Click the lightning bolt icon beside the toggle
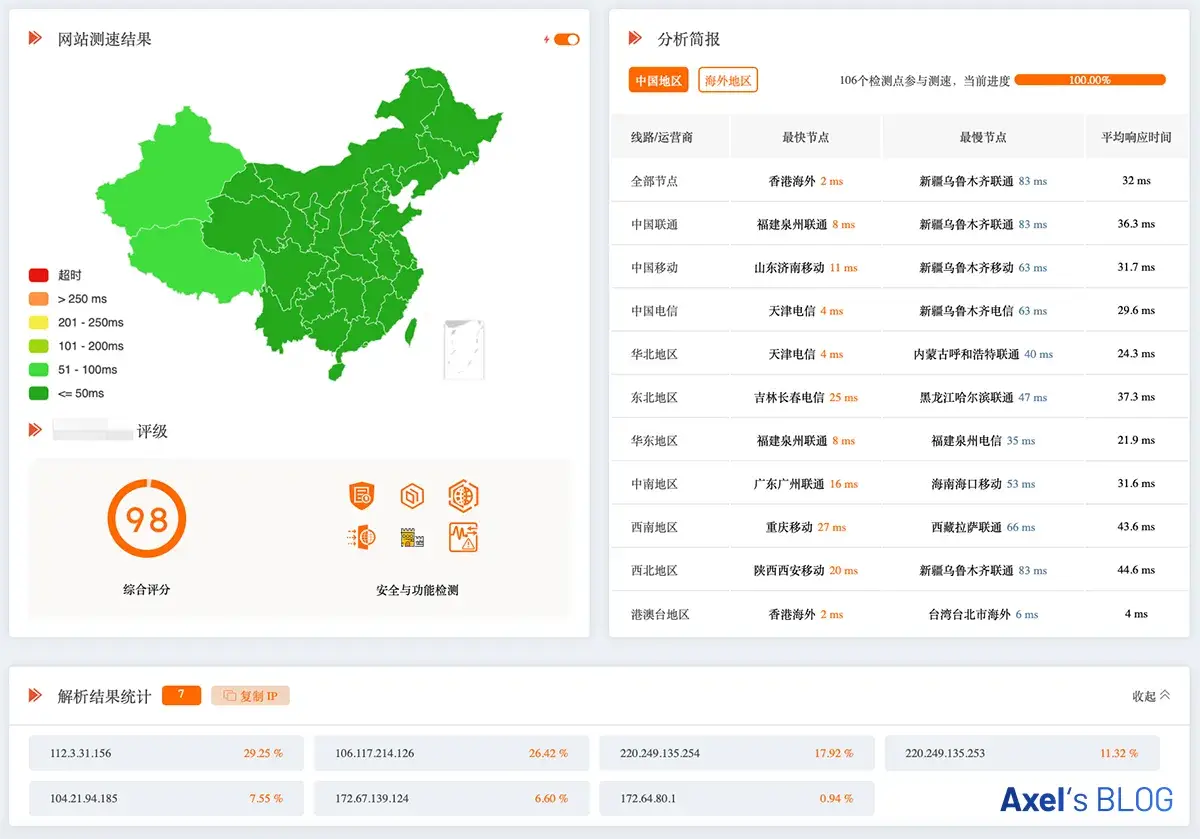Image resolution: width=1200 pixels, height=839 pixels. click(546, 40)
